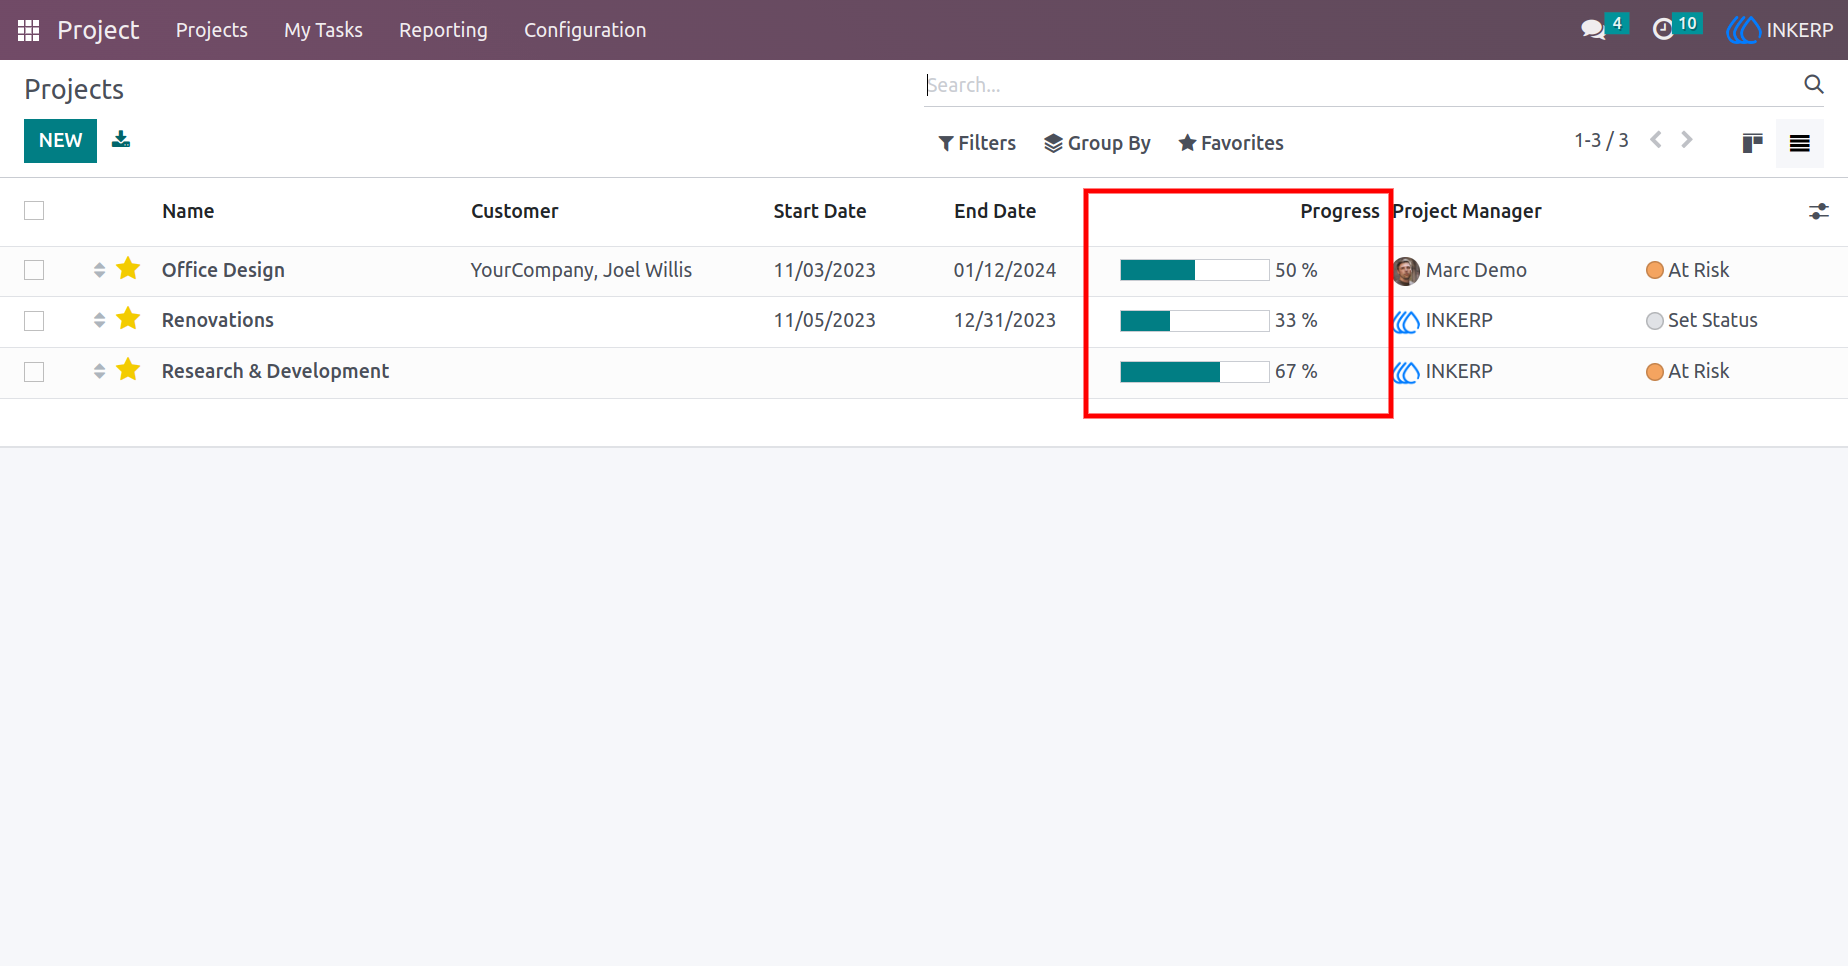Open the conversations chat icon
1848x966 pixels.
coord(1593,30)
